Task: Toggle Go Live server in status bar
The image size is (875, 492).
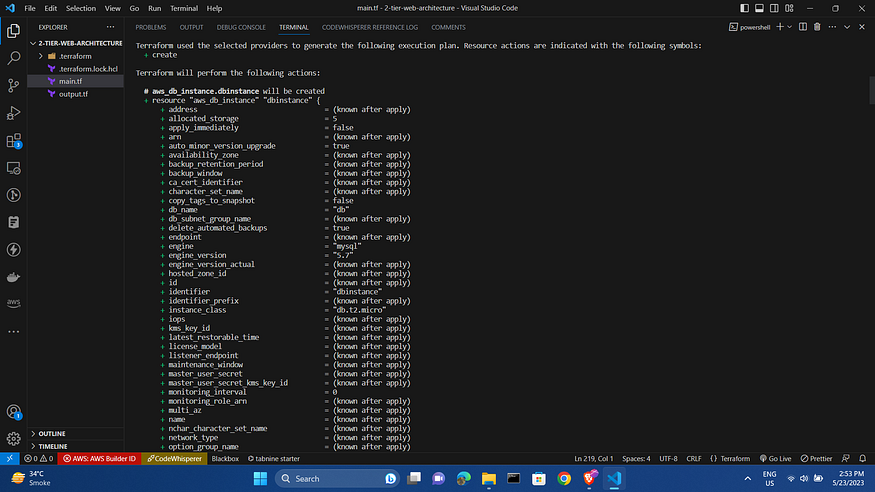Action: [776, 459]
